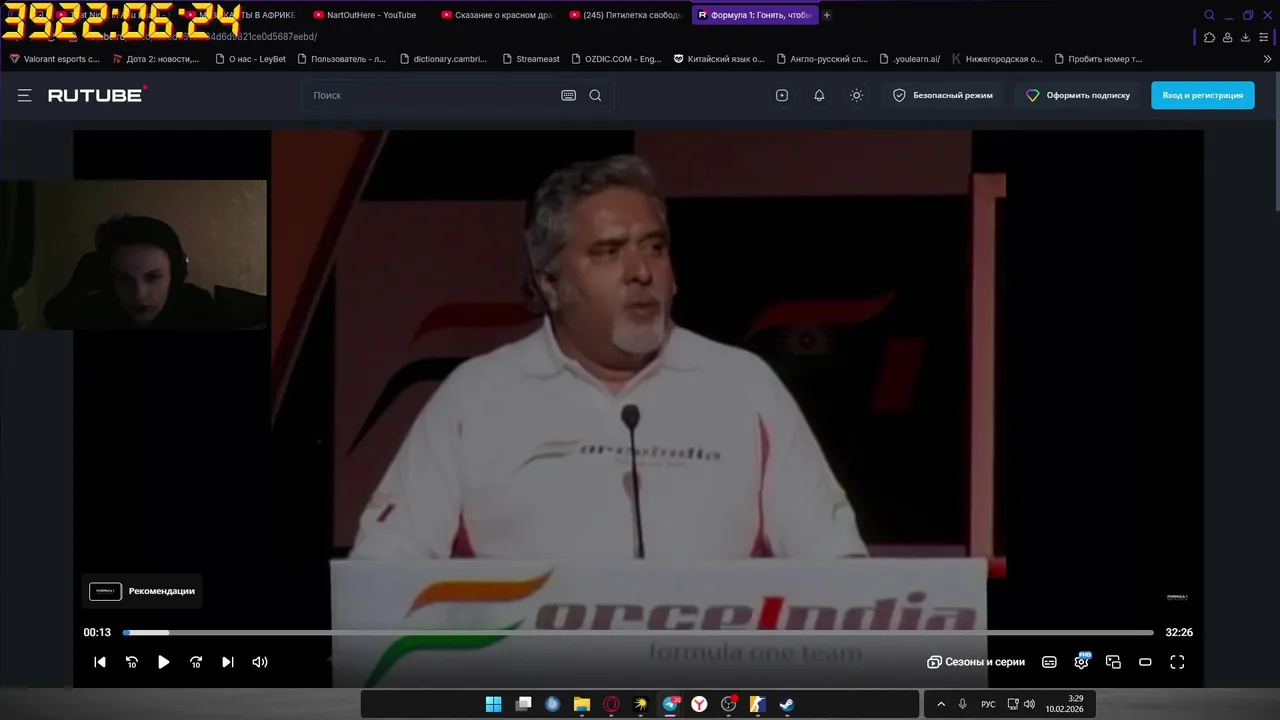The image size is (1280, 720).
Task: Skip to next video
Action: (227, 662)
